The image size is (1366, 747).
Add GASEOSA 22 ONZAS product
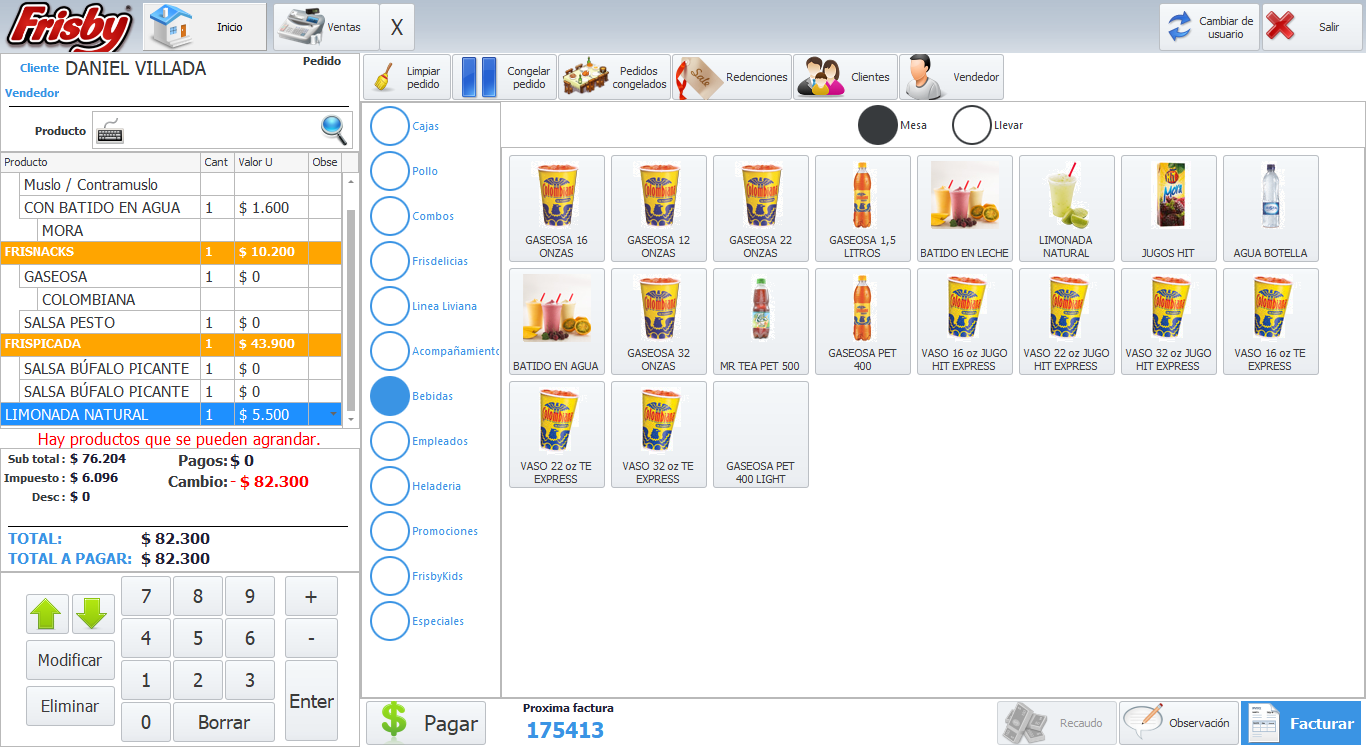(760, 208)
